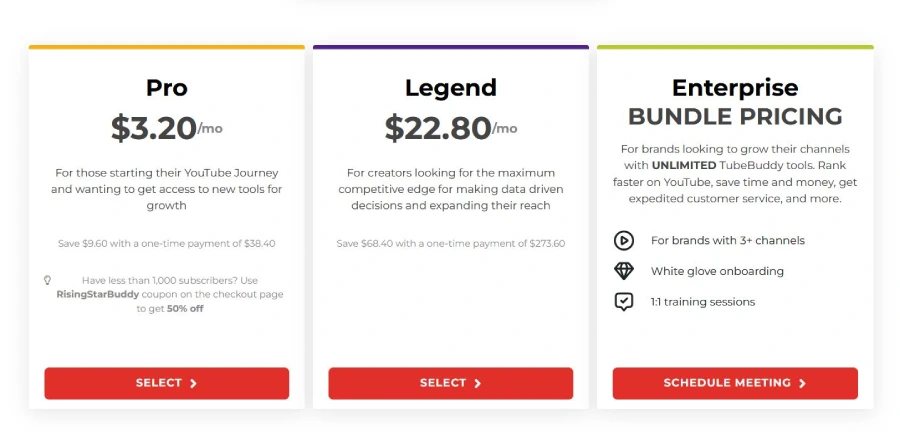The image size is (900, 439).
Task: Click the $22.80/mo price
Action: (451, 127)
